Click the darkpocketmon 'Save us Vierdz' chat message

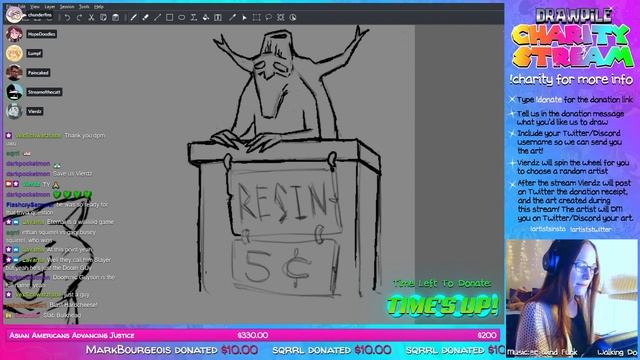tap(49, 173)
